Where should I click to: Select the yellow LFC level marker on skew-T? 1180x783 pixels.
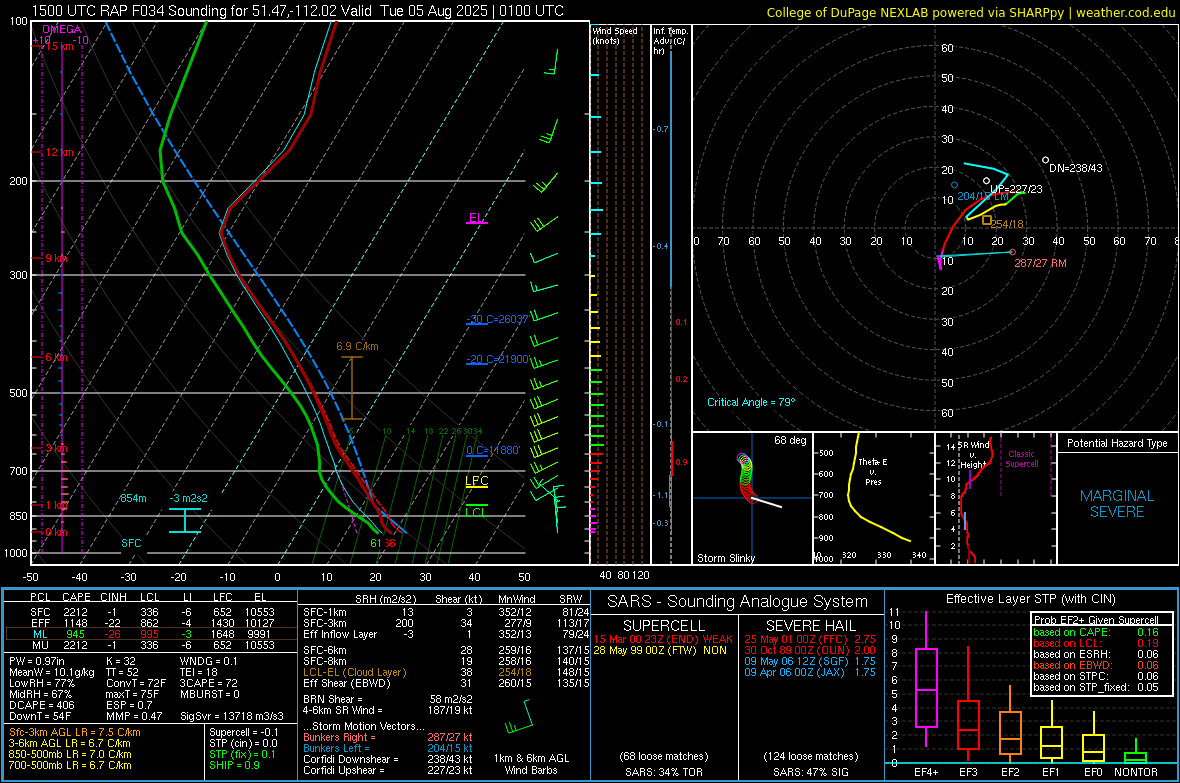click(476, 481)
